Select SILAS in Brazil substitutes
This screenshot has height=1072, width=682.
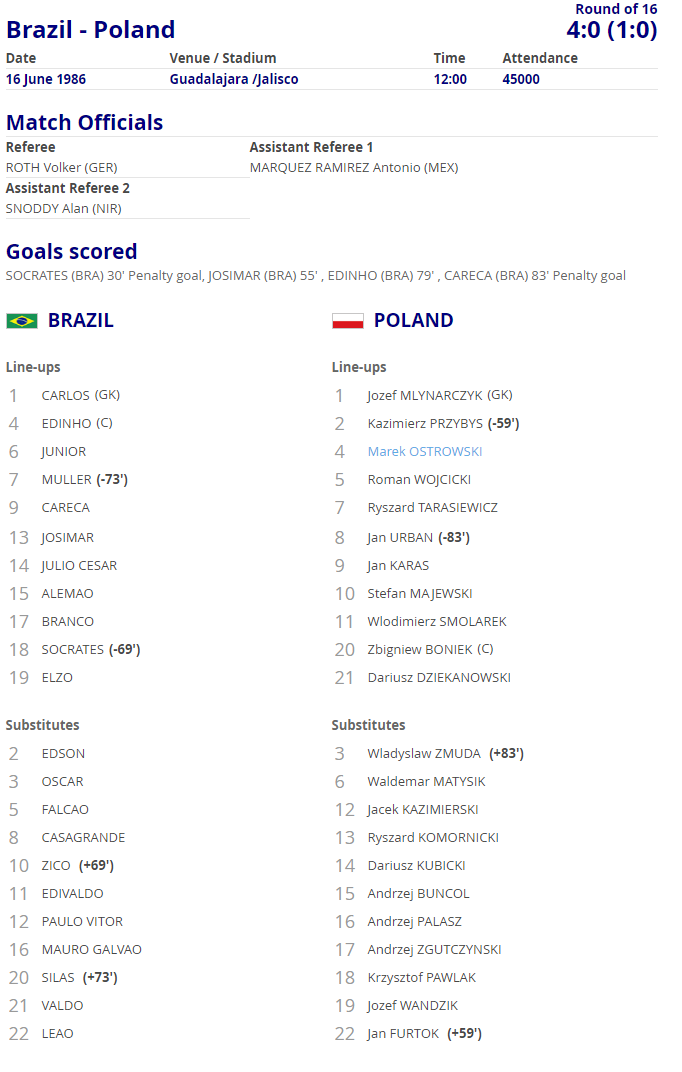point(58,978)
